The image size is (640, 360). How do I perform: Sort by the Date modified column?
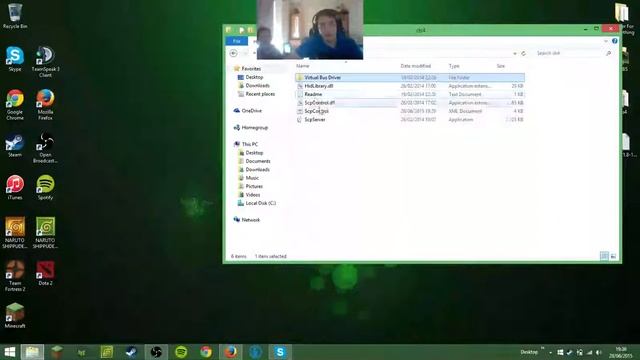[x=416, y=66]
